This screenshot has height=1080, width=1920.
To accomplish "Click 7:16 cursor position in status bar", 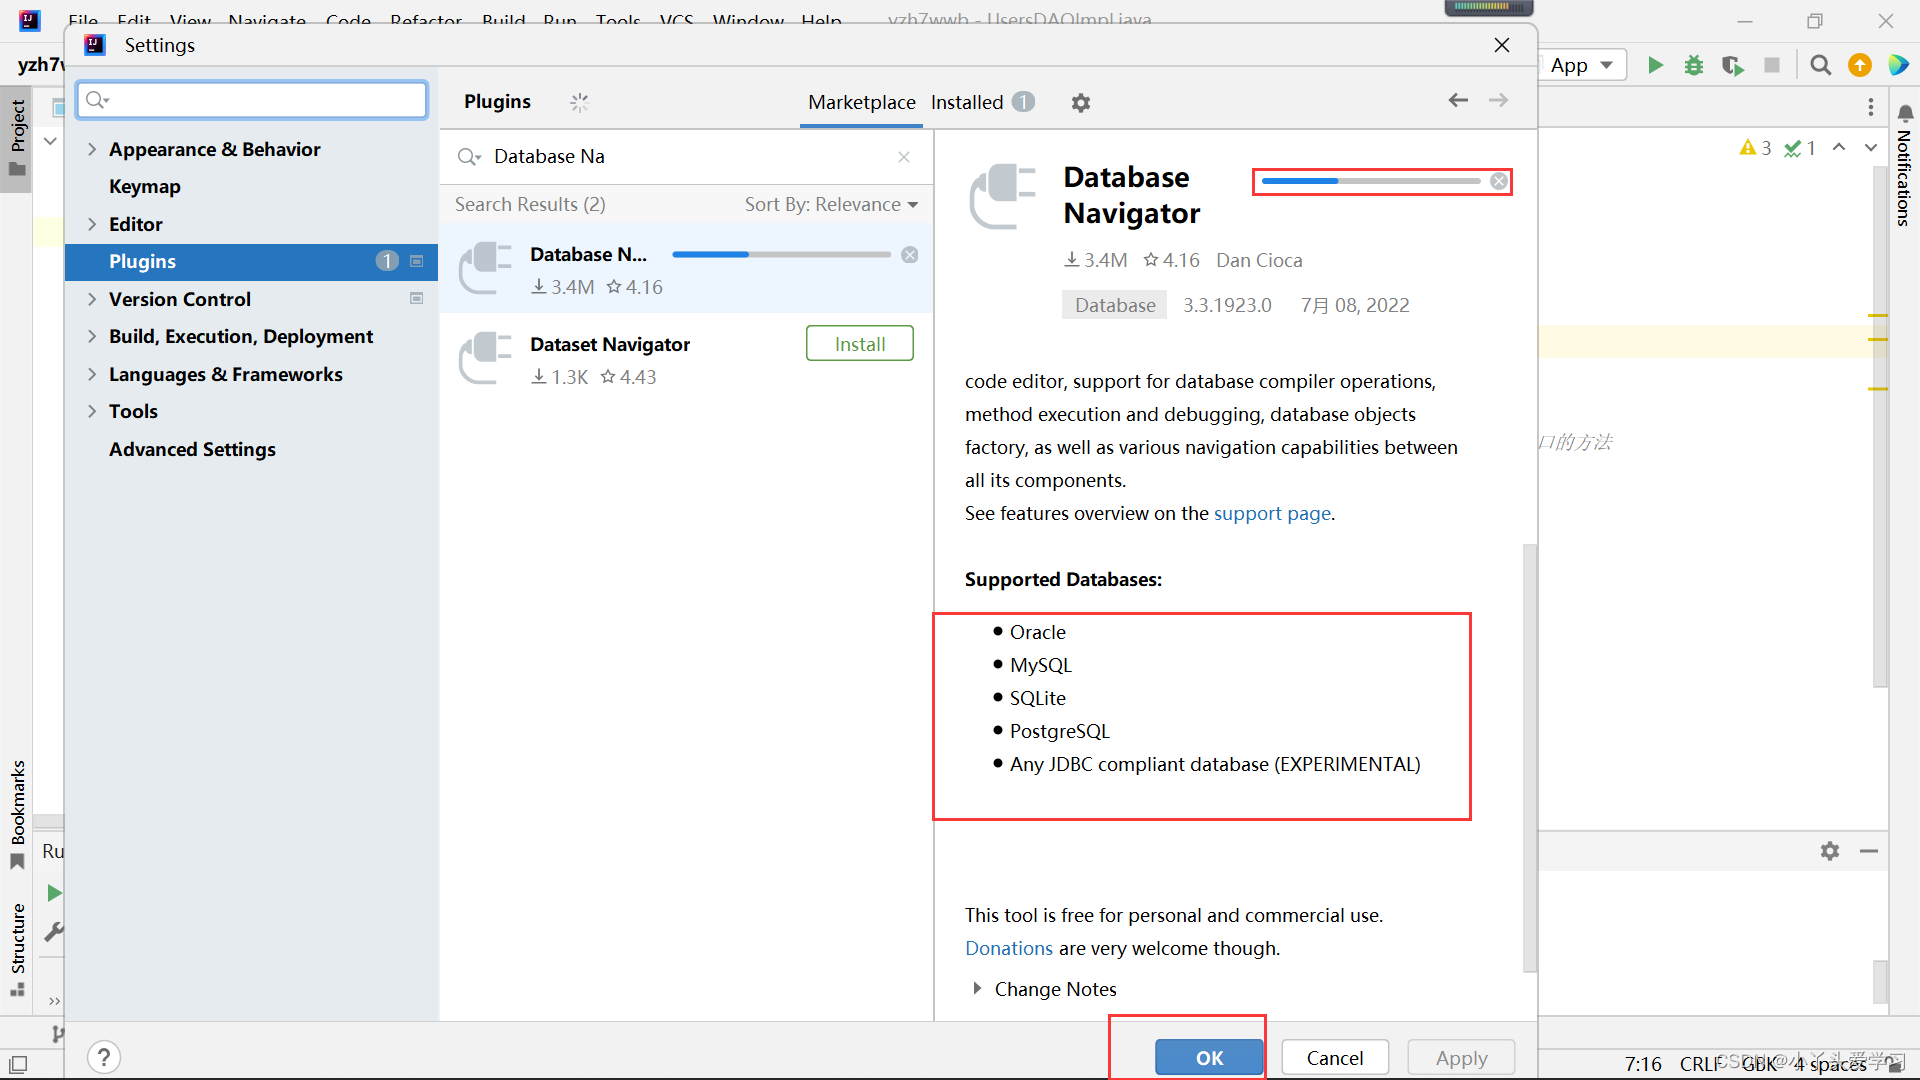I will [1643, 1064].
